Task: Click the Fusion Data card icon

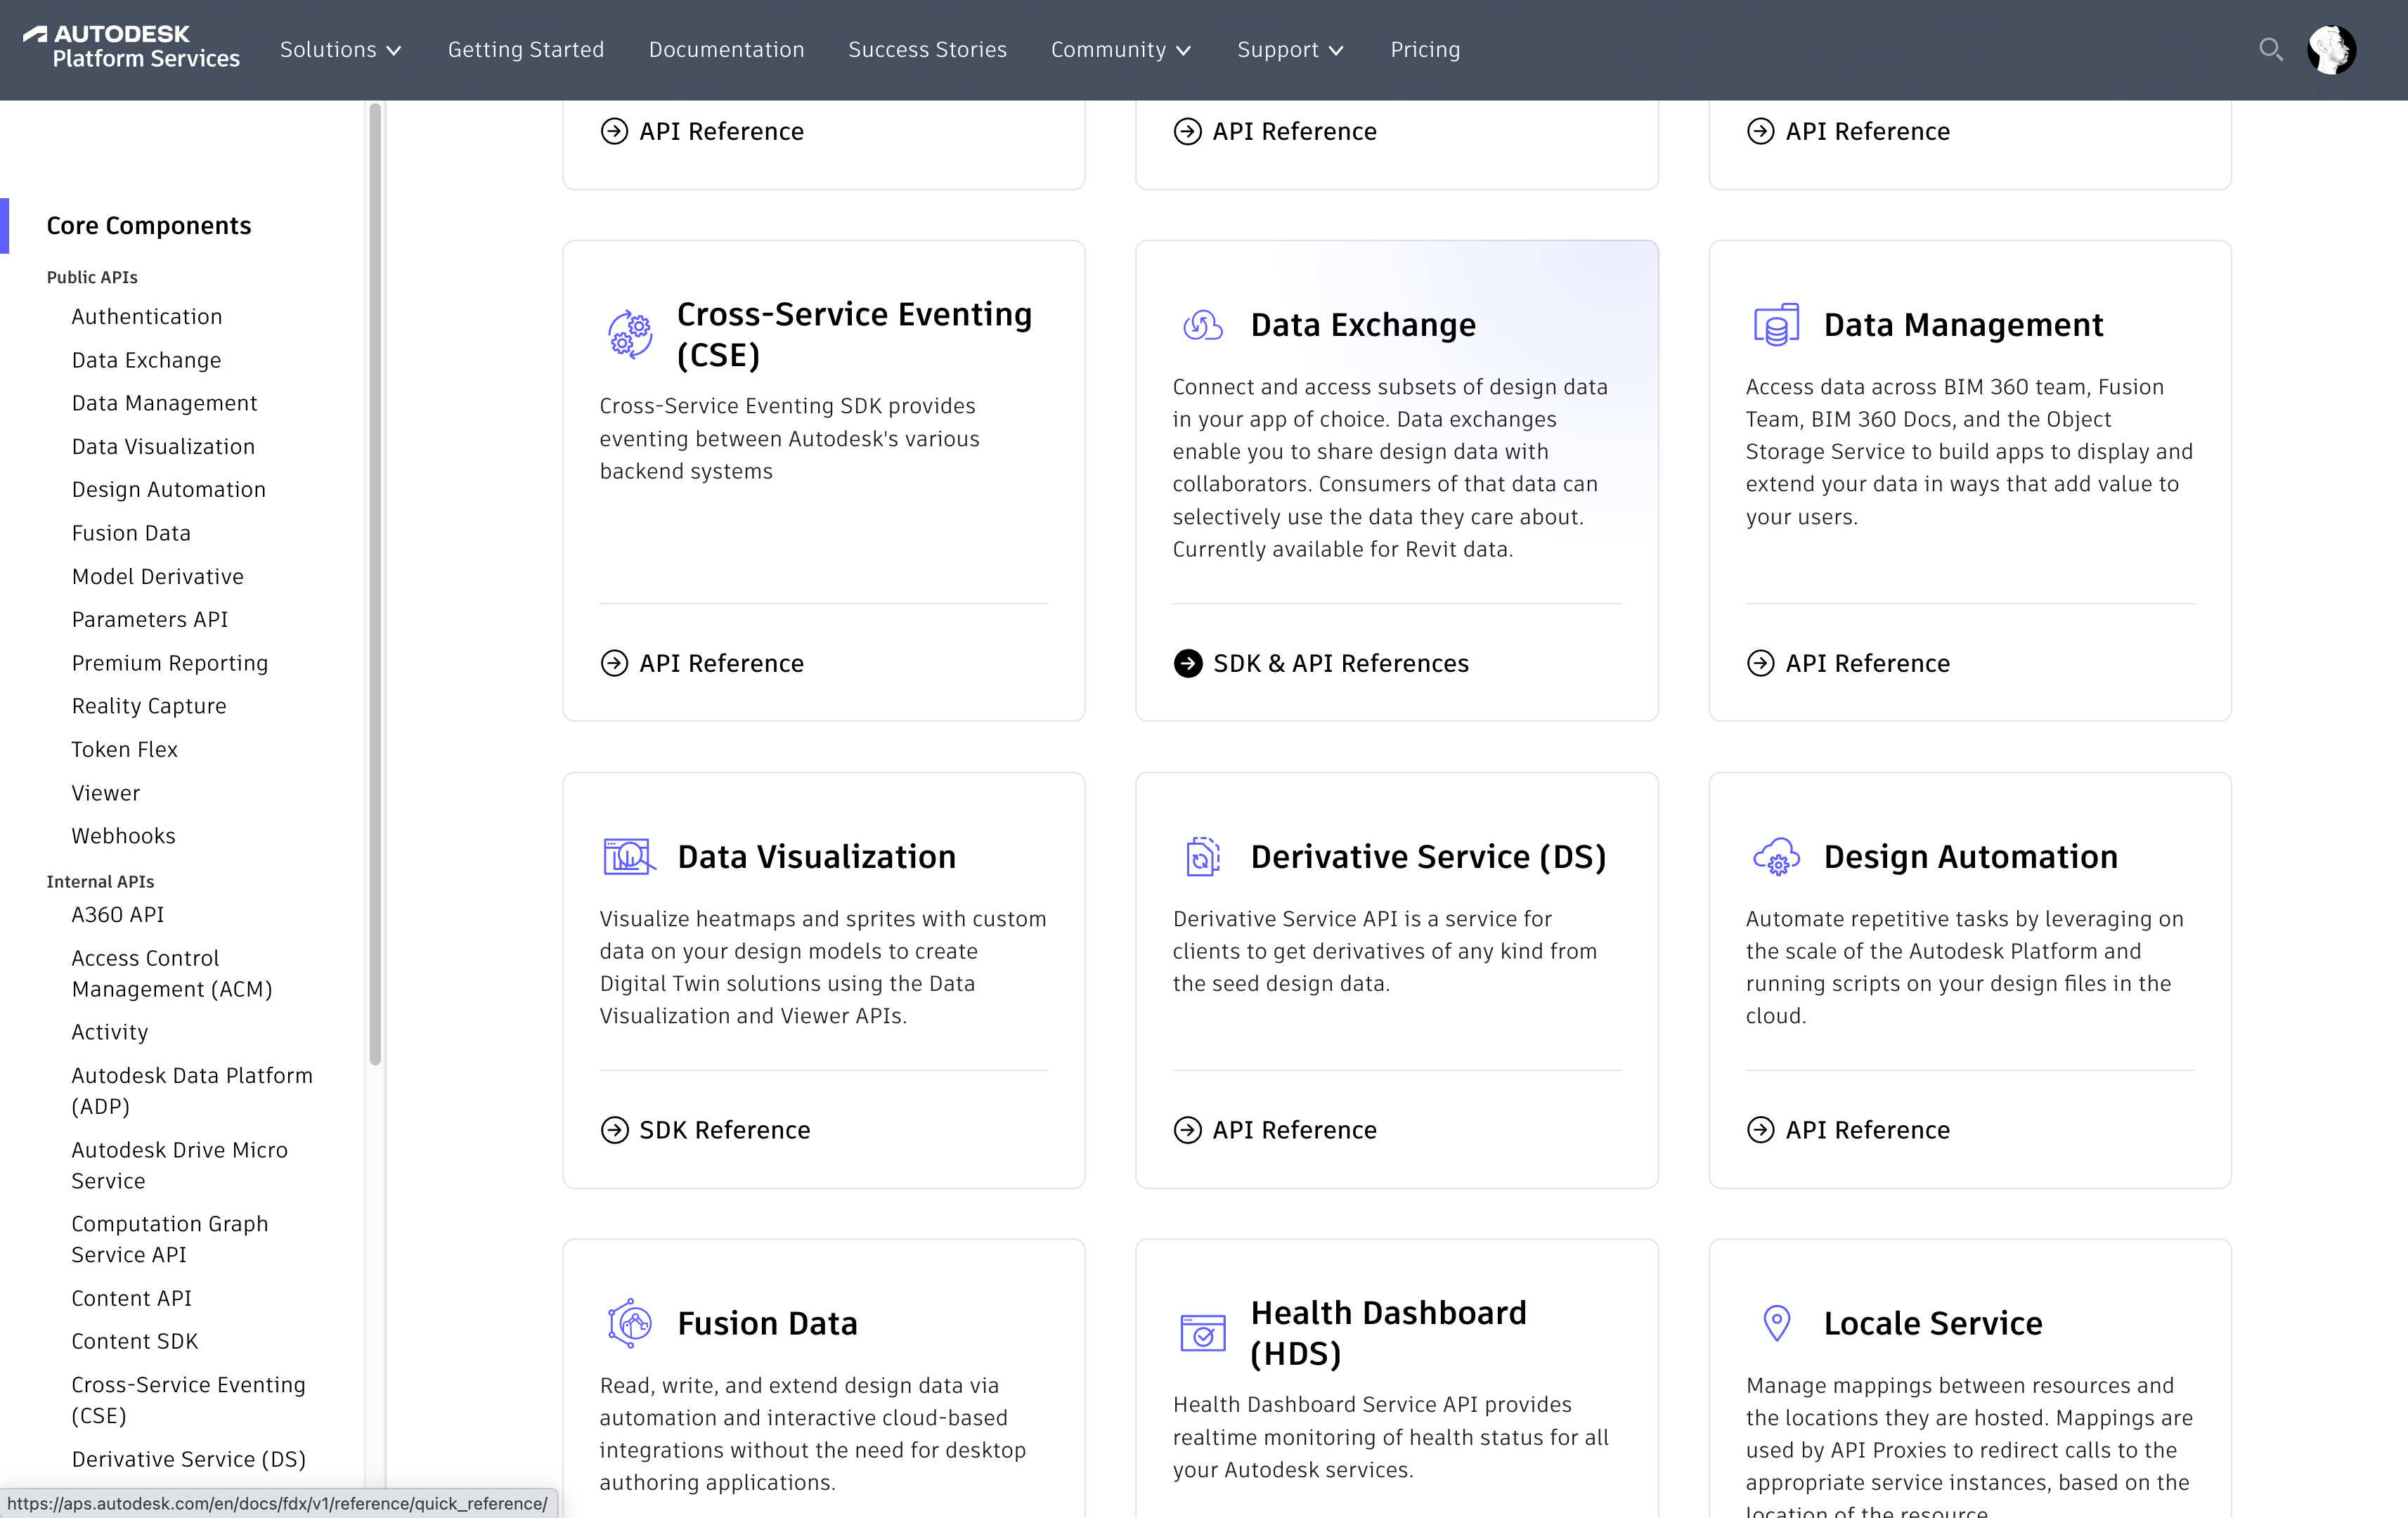Action: pyautogui.click(x=630, y=1323)
